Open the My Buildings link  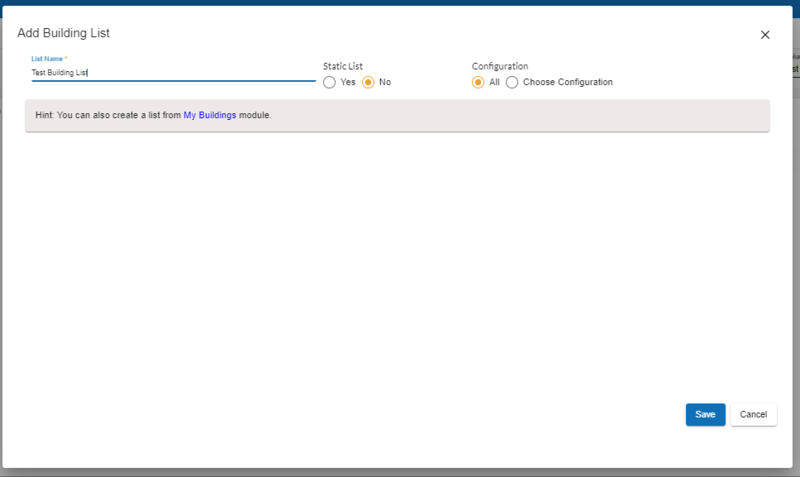[x=210, y=116]
